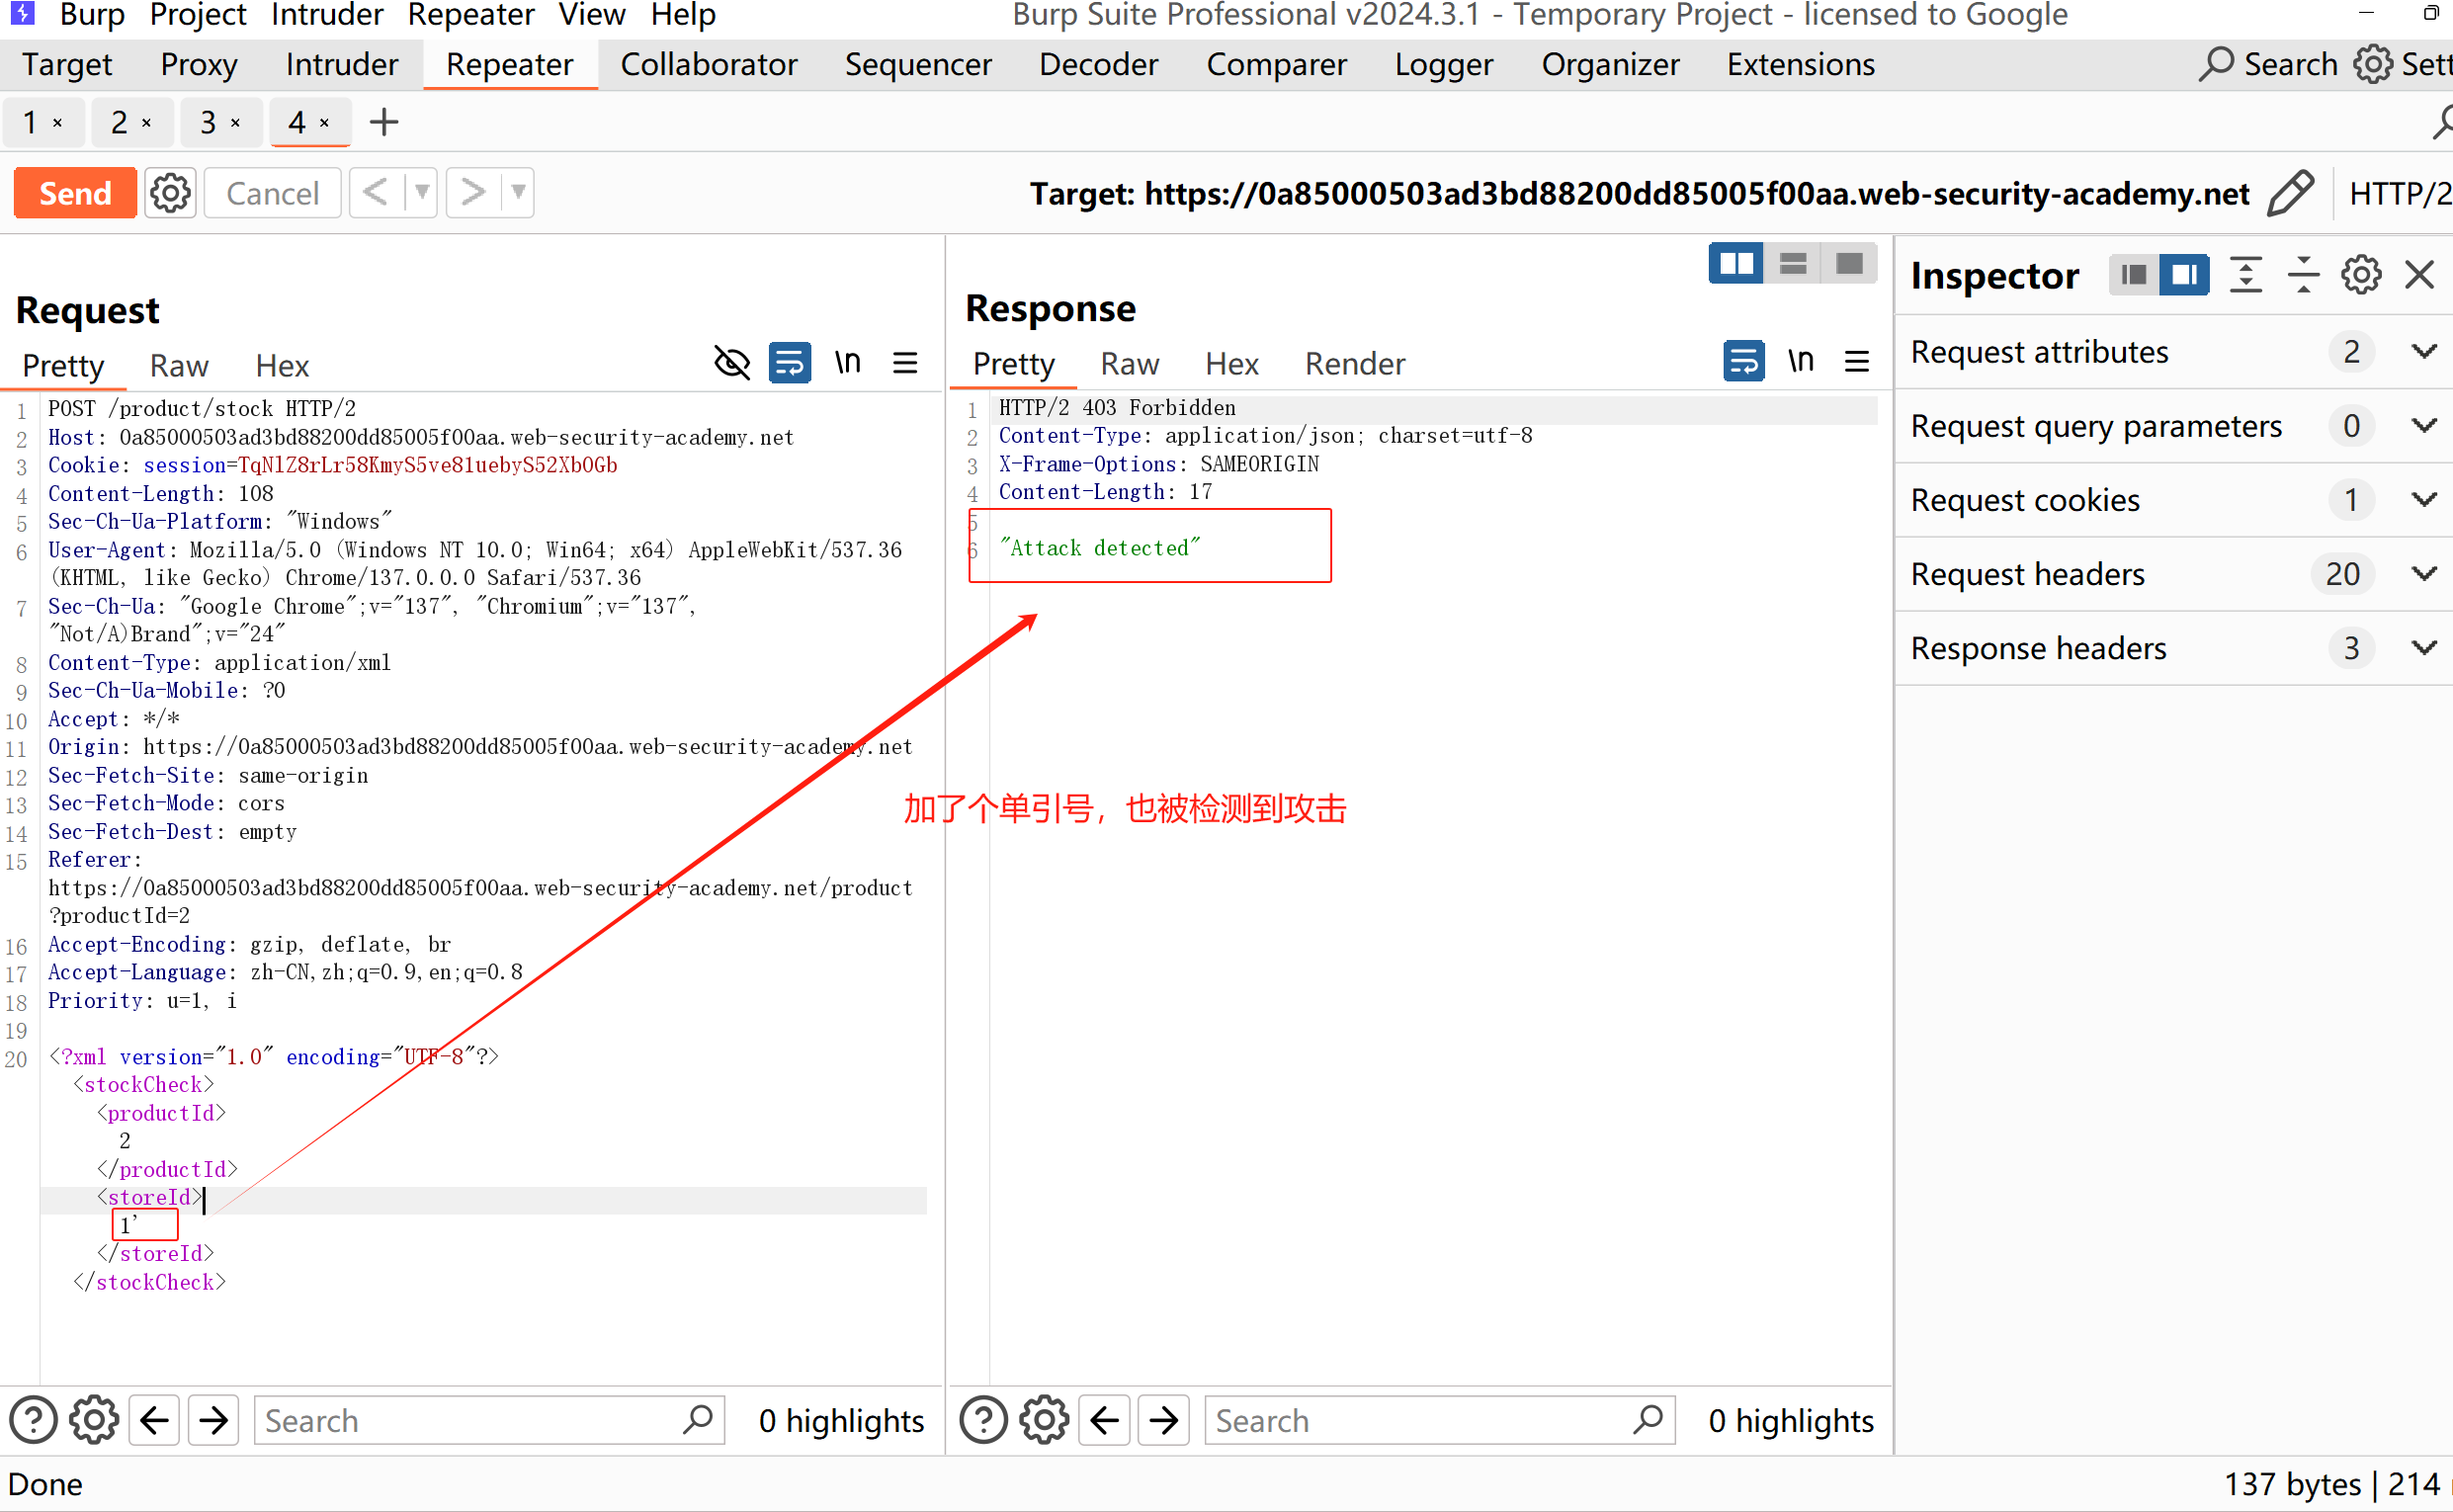The image size is (2453, 1512).
Task: Toggle hide non-printable characters eye icon in Request
Action: click(x=732, y=363)
